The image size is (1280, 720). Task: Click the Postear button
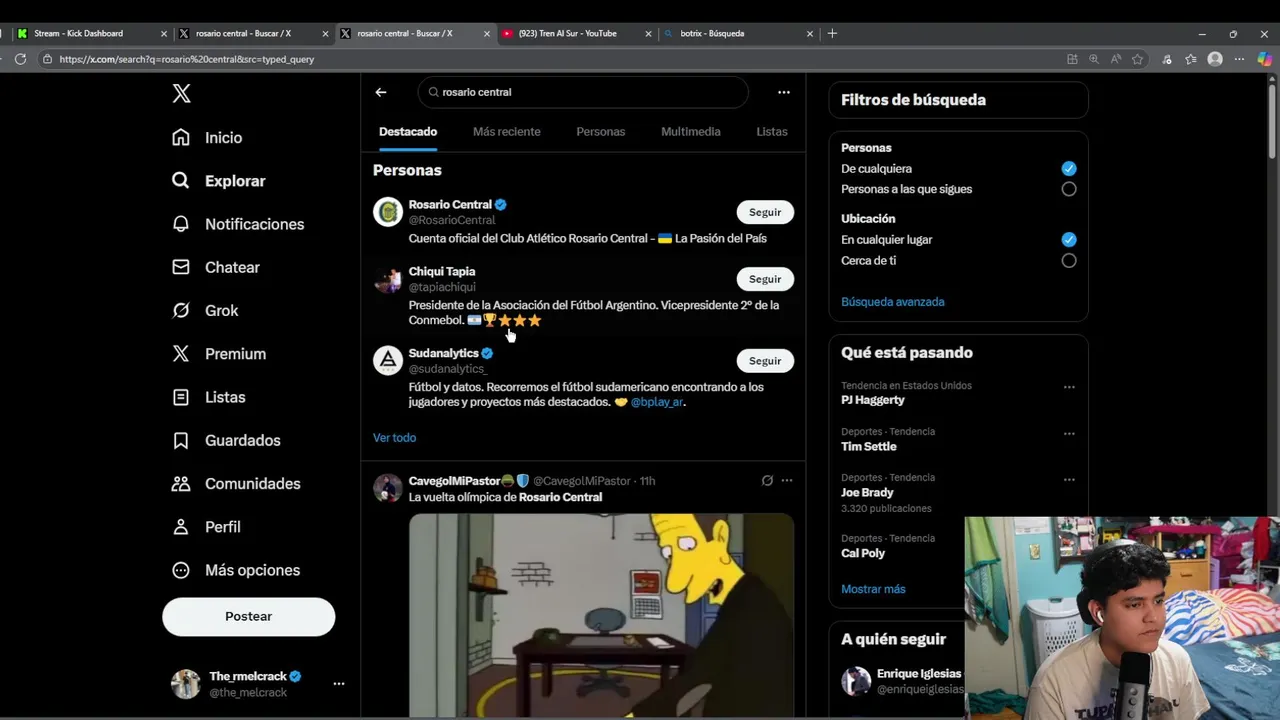[x=248, y=616]
